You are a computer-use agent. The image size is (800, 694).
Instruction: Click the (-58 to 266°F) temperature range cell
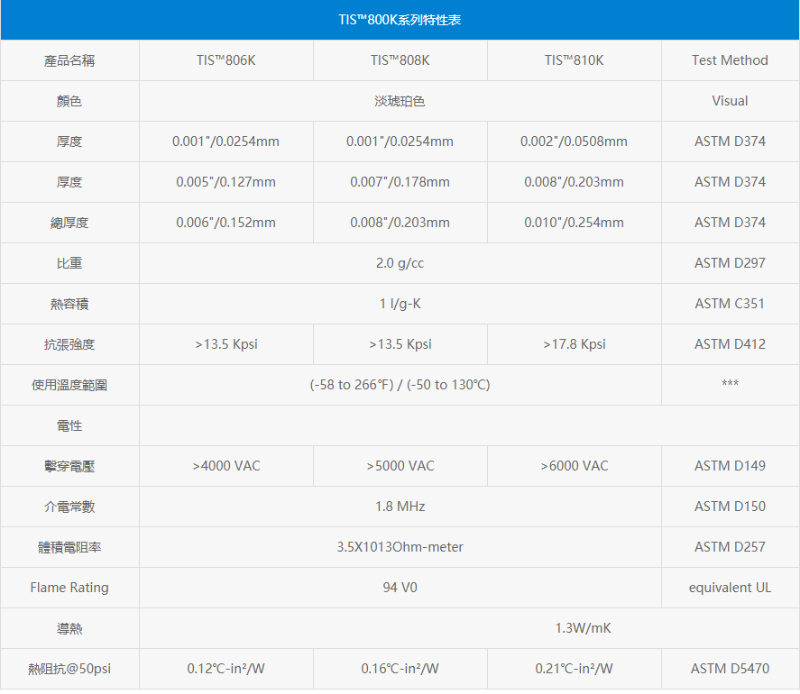point(400,384)
